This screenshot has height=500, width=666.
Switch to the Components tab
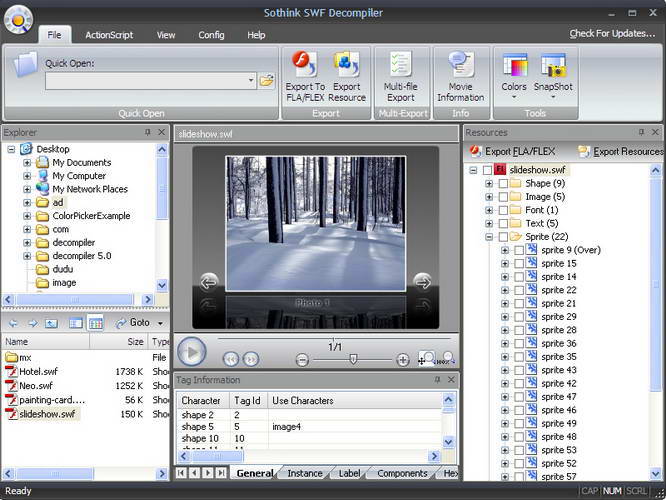402,473
